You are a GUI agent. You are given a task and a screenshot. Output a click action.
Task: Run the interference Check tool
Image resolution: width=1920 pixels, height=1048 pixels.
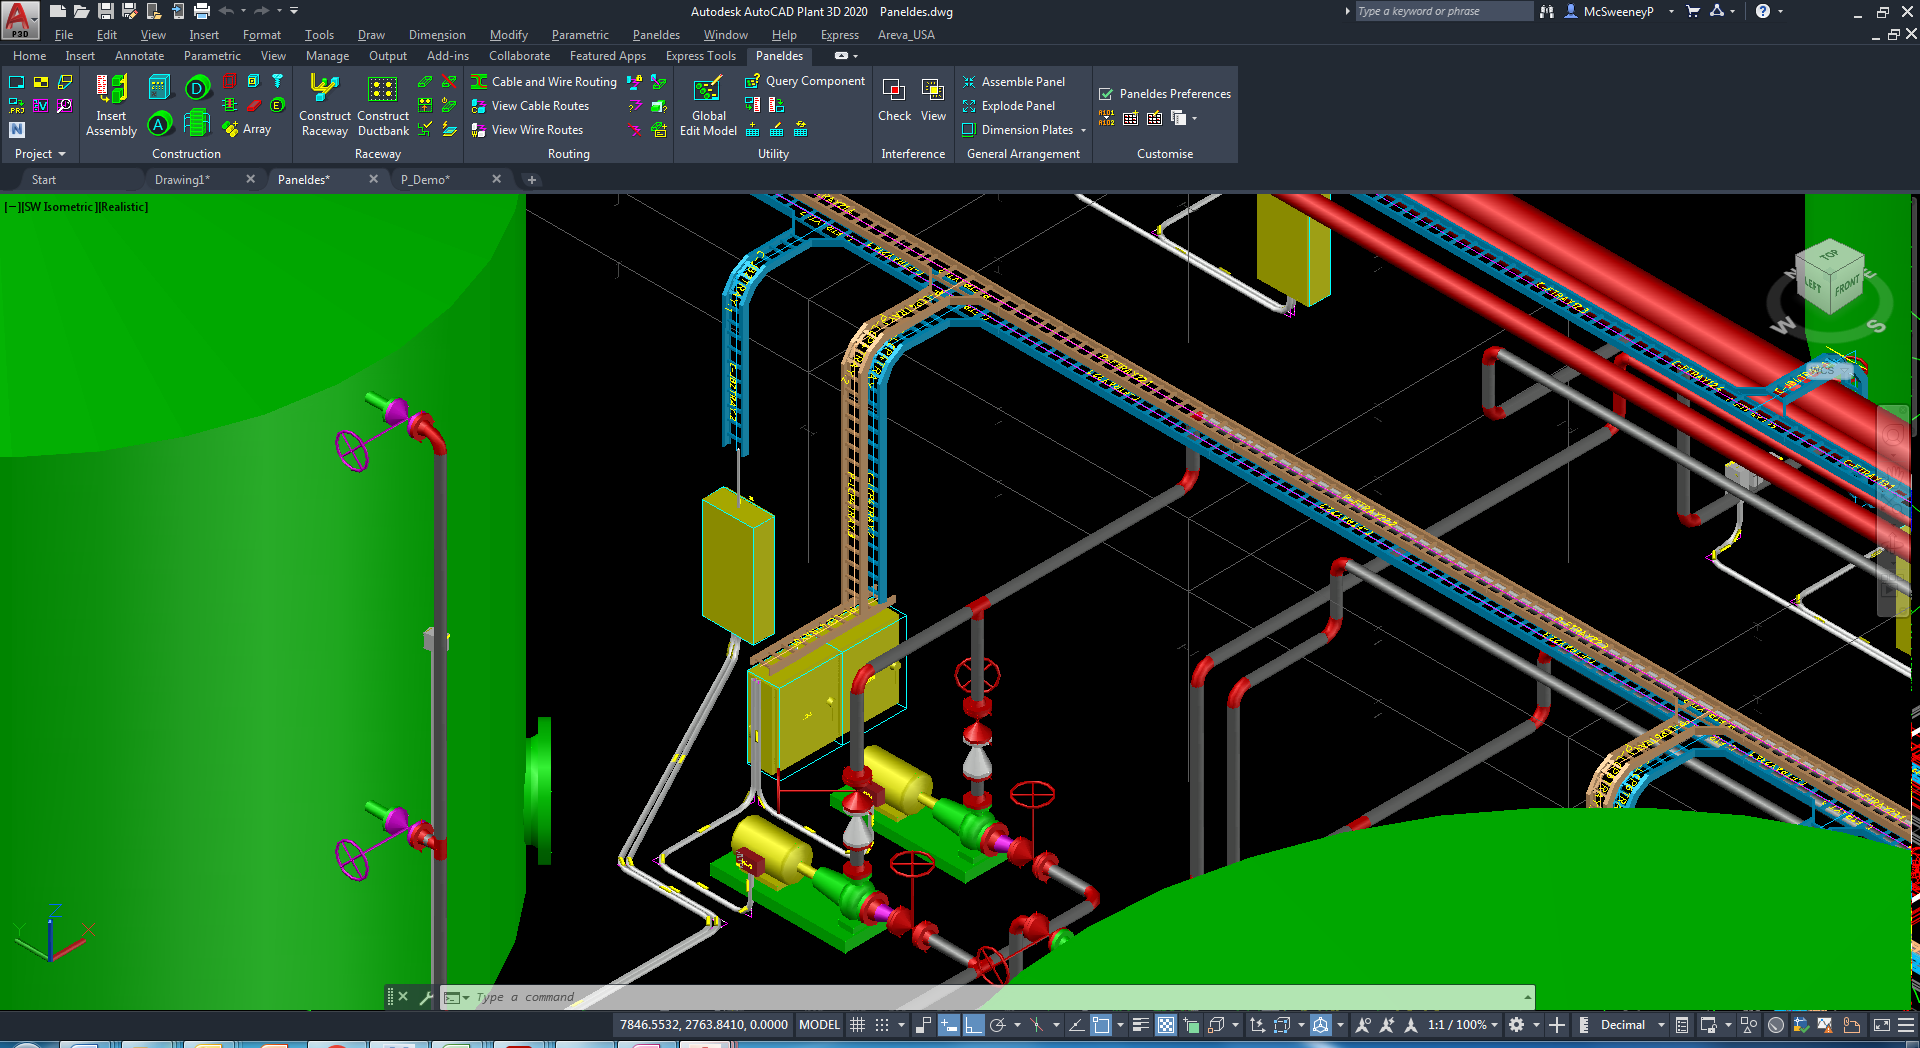pyautogui.click(x=894, y=100)
